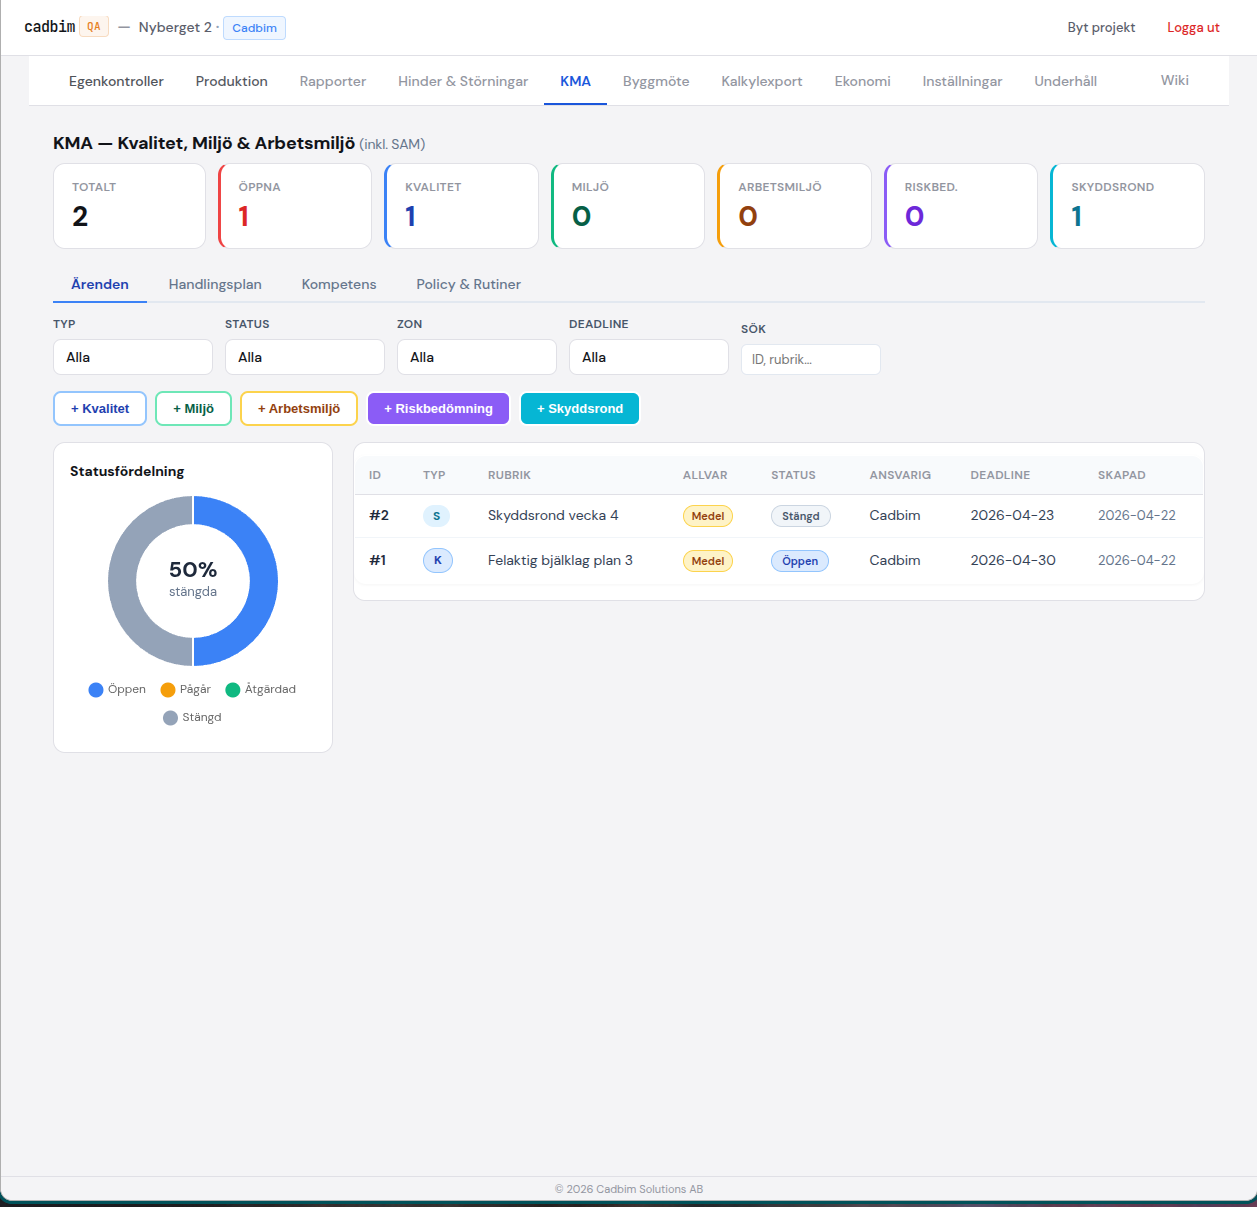Add a new Riskbedömning case
The width and height of the screenshot is (1257, 1207).
[x=438, y=409]
